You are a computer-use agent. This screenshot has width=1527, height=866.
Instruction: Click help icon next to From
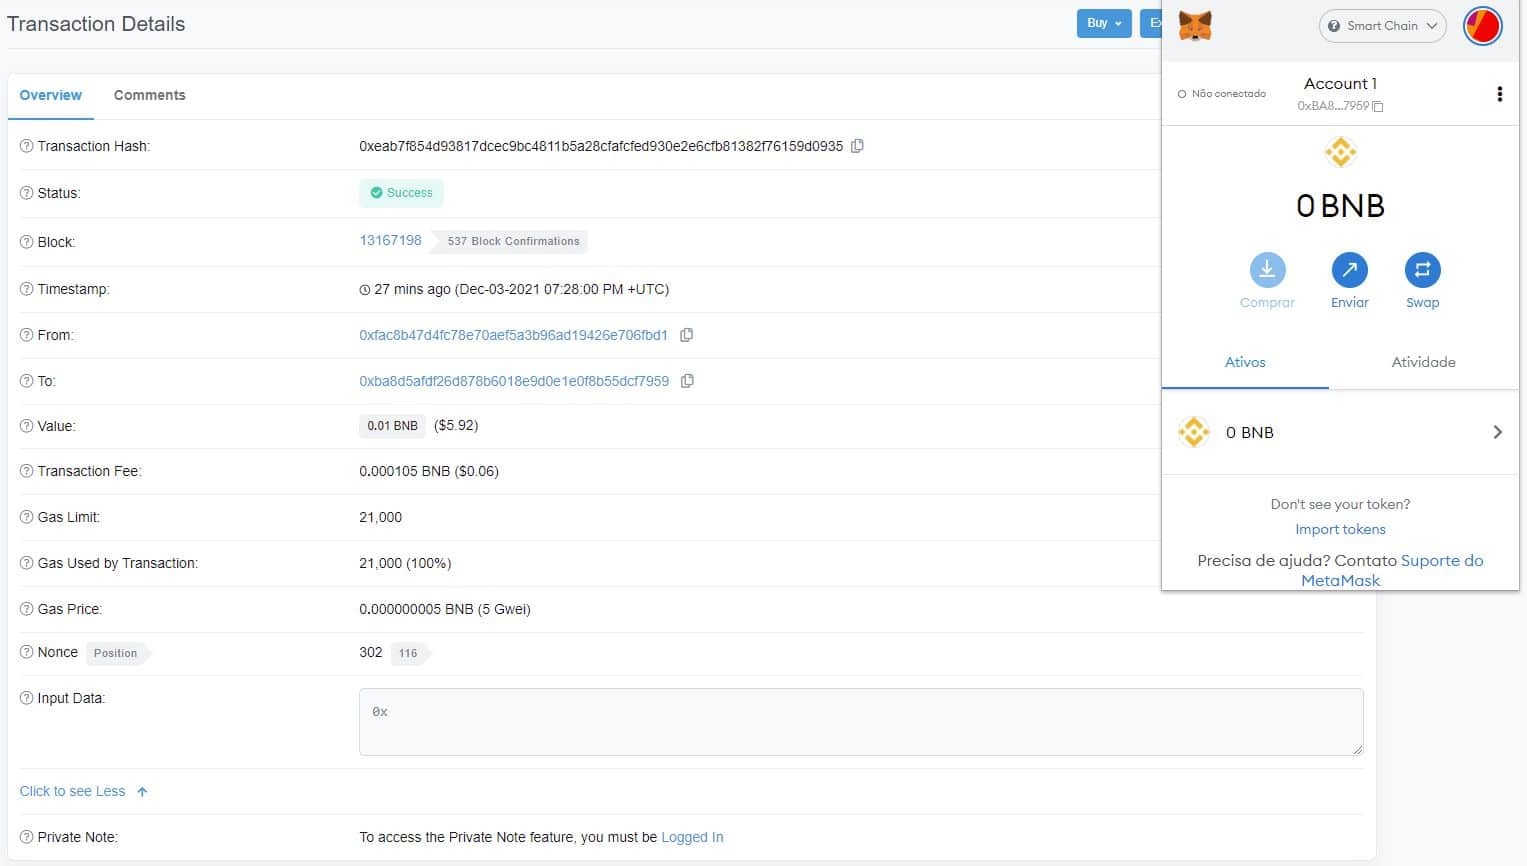tap(27, 335)
